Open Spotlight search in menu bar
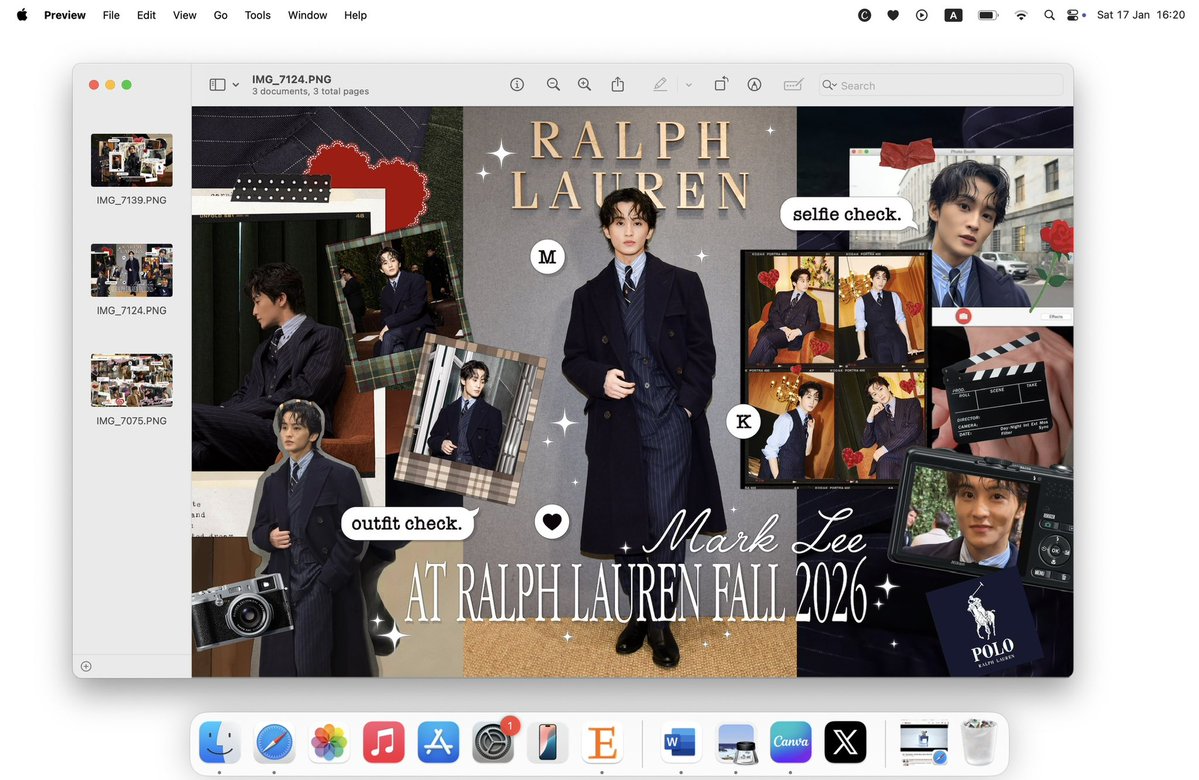This screenshot has height=780, width=1199. (1049, 15)
